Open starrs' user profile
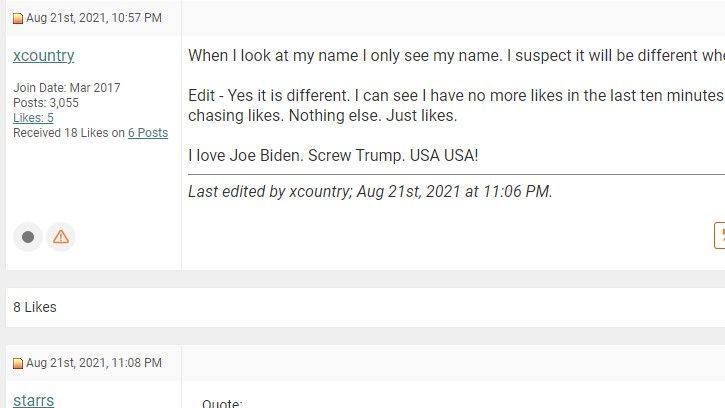 33,400
